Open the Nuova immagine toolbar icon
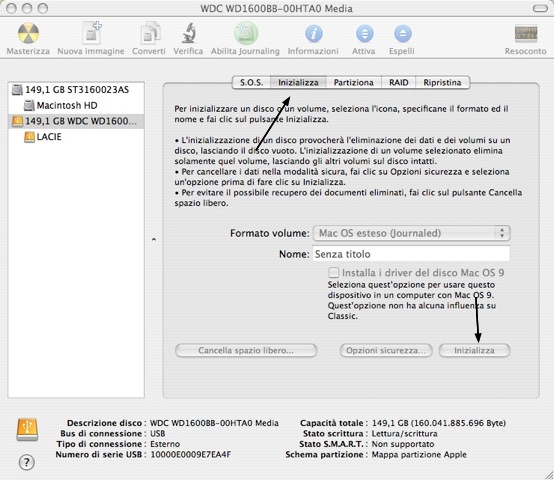The width and height of the screenshot is (554, 480). point(92,32)
